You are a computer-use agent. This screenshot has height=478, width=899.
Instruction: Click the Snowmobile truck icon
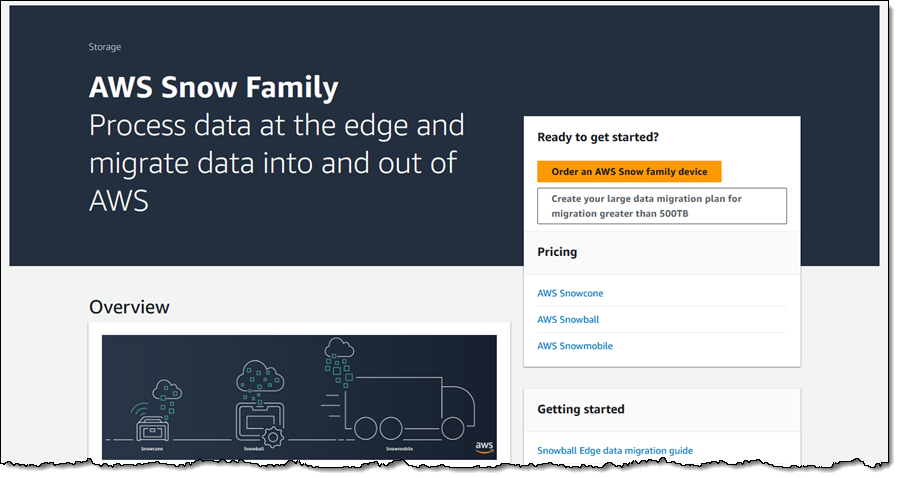(x=408, y=408)
